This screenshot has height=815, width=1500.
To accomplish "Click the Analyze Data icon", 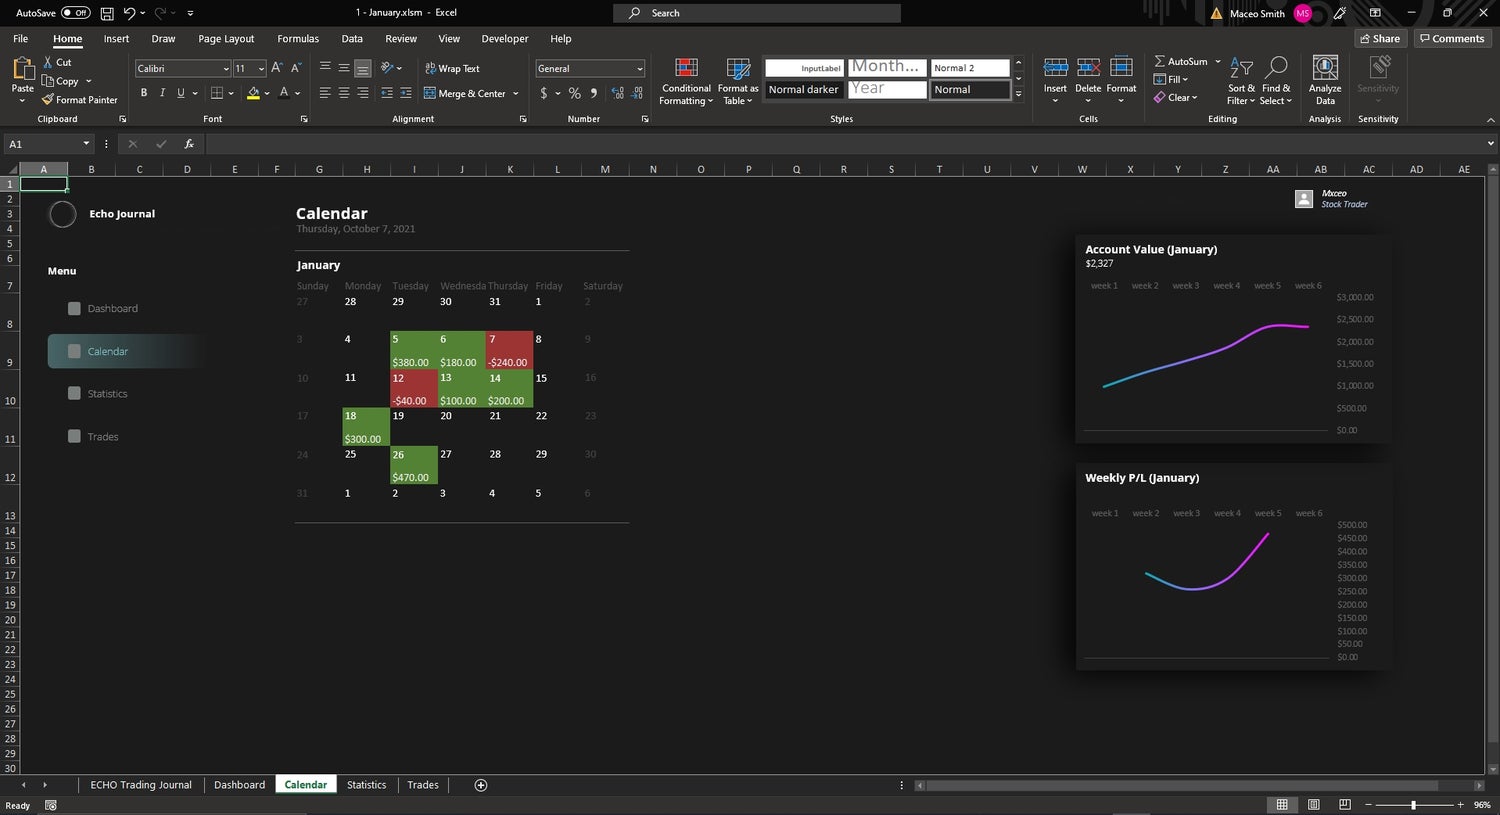I will click(1325, 69).
